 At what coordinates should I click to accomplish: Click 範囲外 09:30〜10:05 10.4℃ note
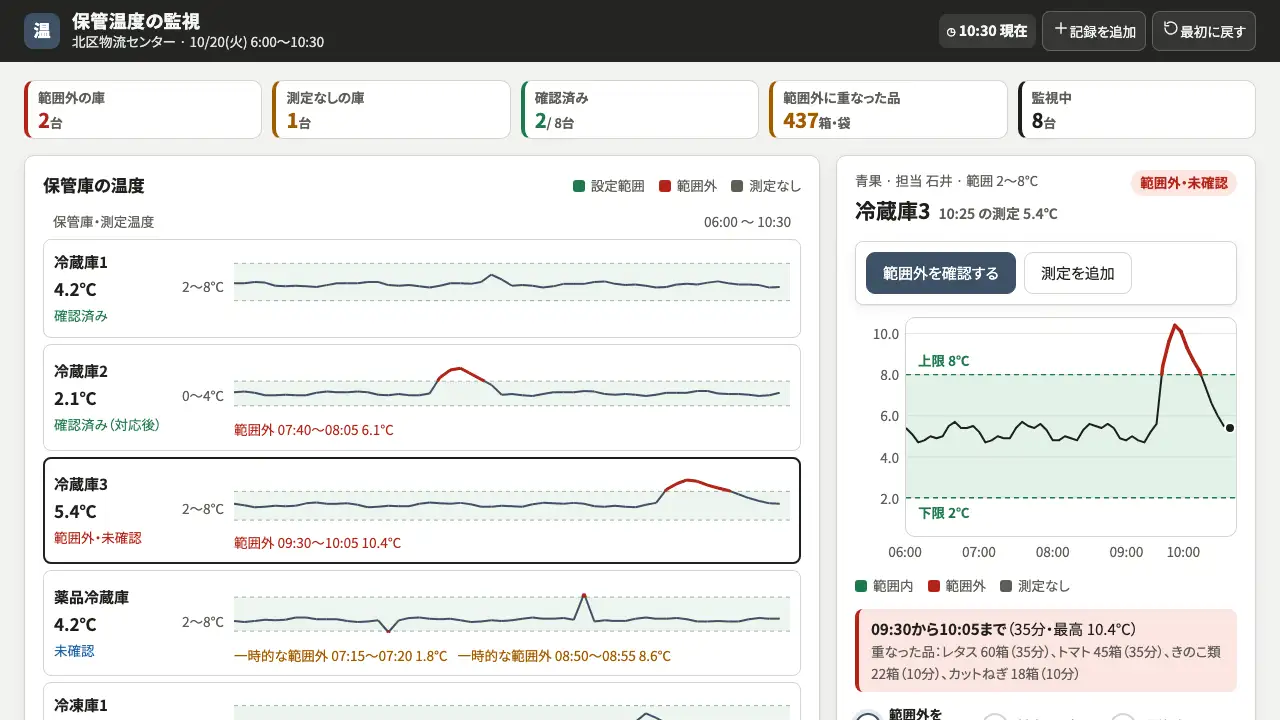click(x=318, y=543)
